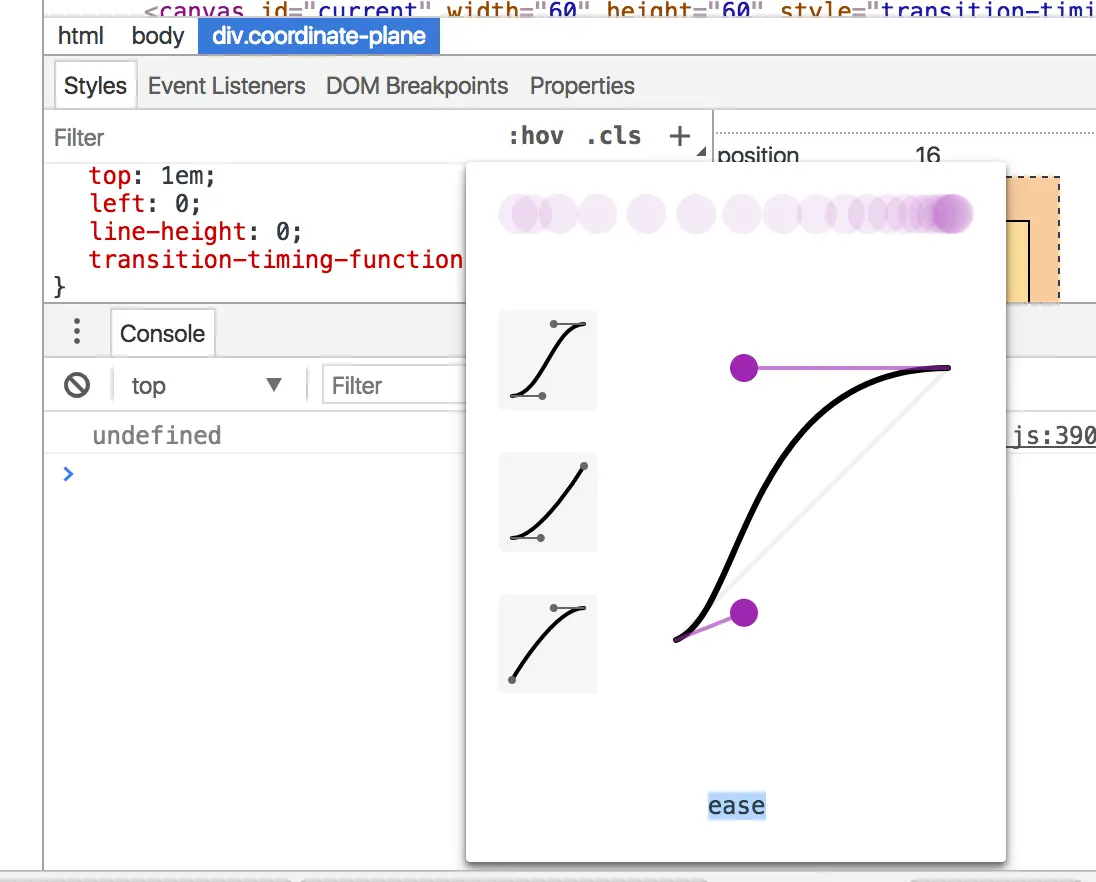Select the ease-in curve preset thumbnail
1096x882 pixels.
548,502
